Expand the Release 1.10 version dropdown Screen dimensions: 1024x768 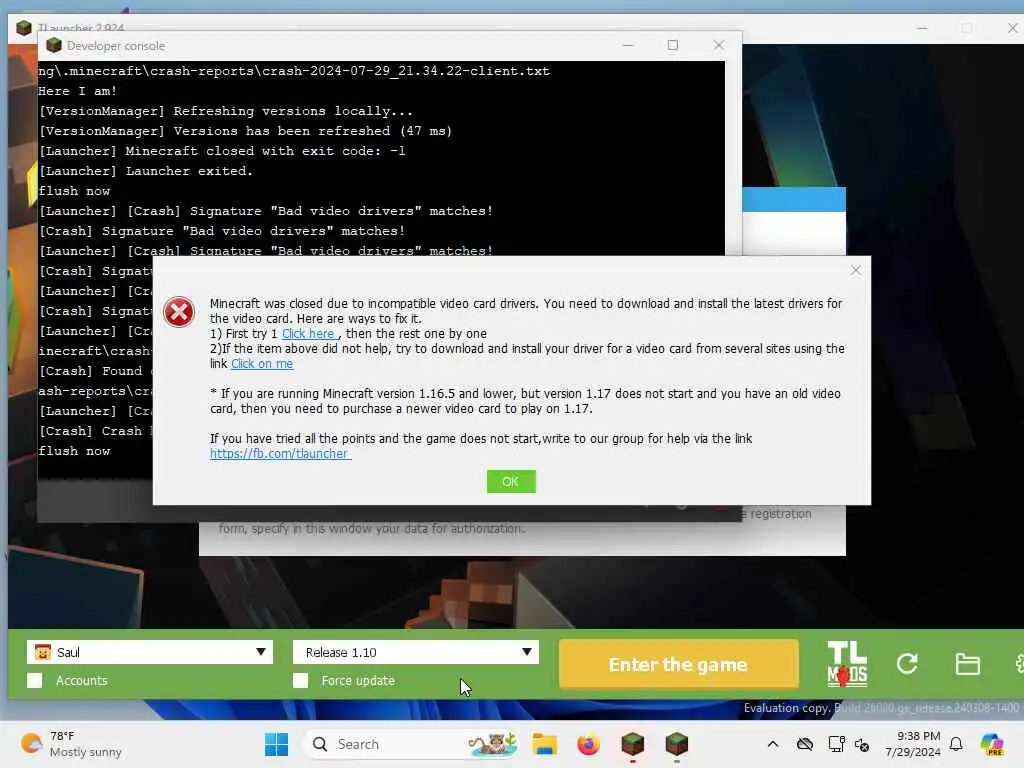415,652
